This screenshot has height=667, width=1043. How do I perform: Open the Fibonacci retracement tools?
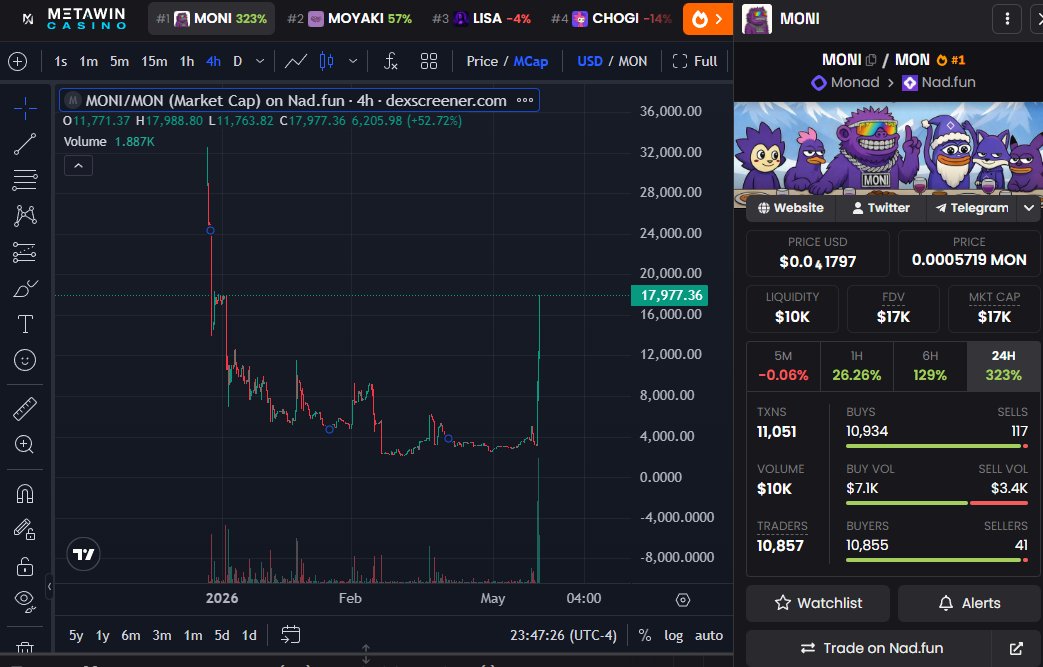(x=25, y=180)
